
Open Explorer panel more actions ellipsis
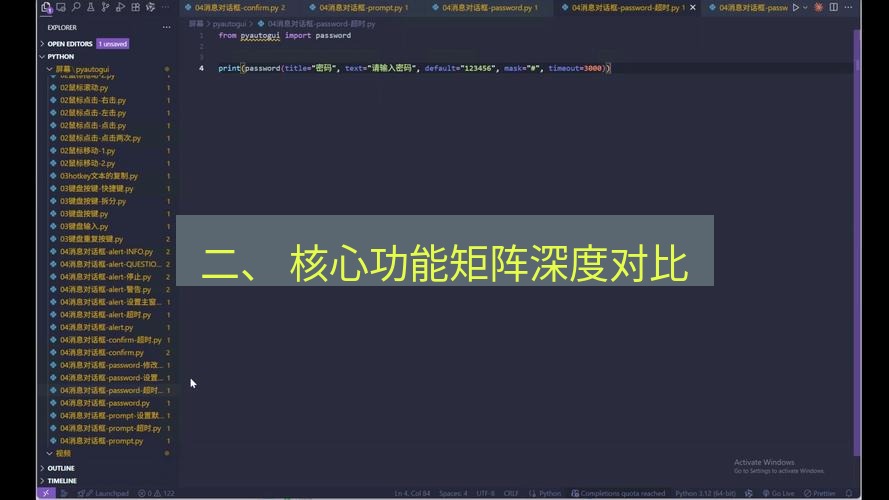pos(166,27)
